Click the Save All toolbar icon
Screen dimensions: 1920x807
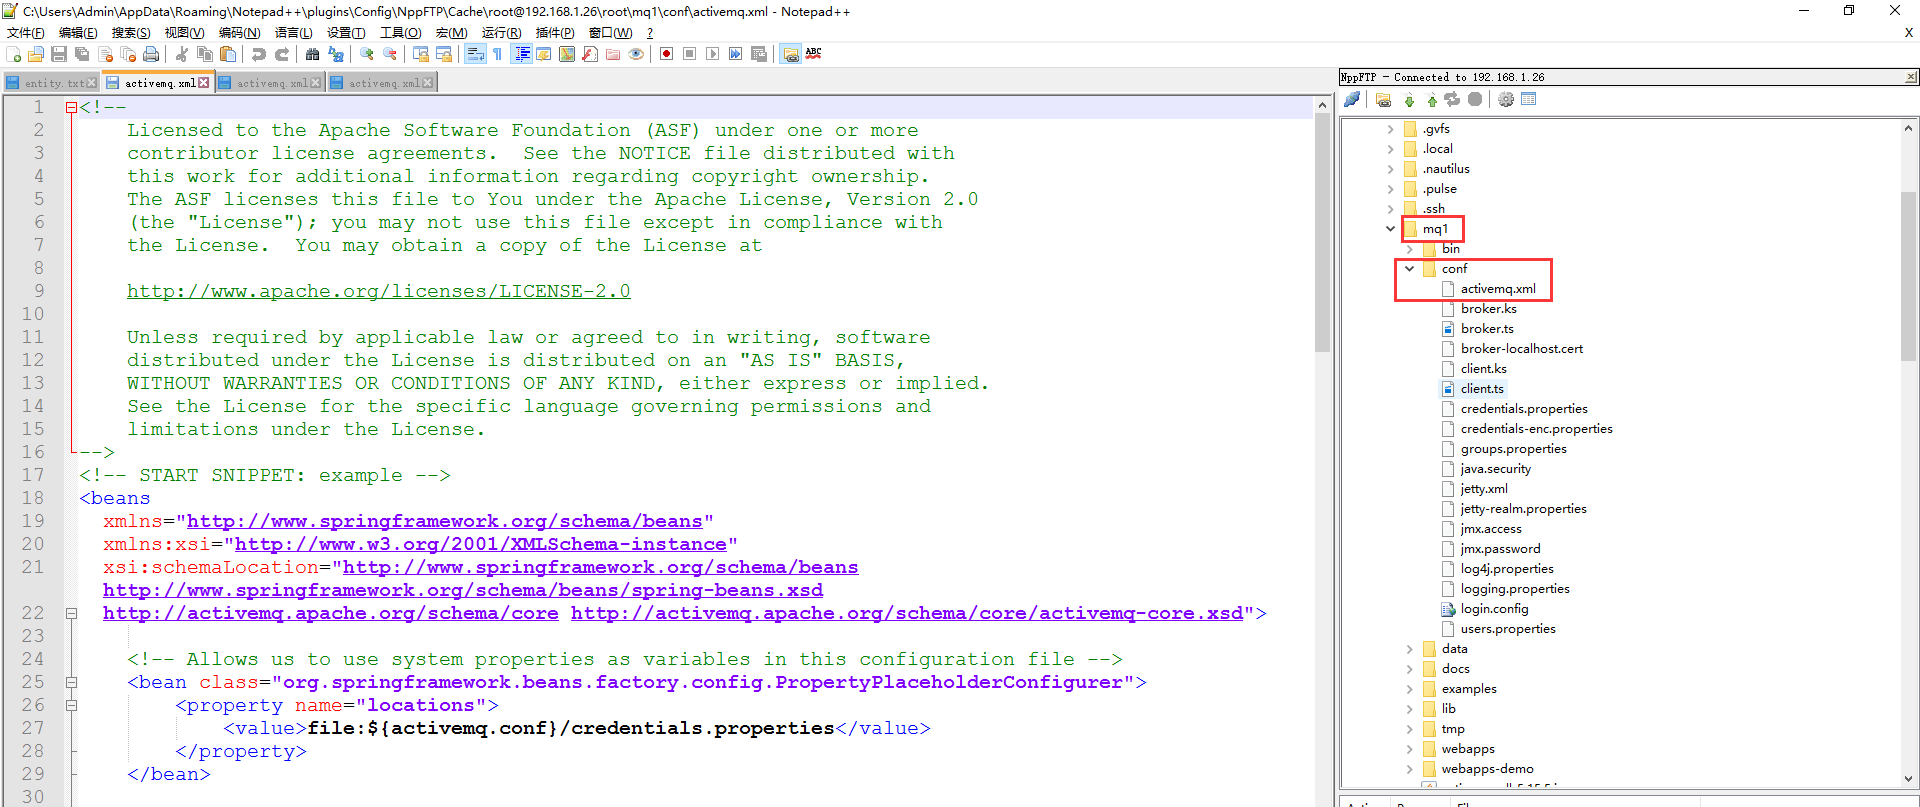82,54
